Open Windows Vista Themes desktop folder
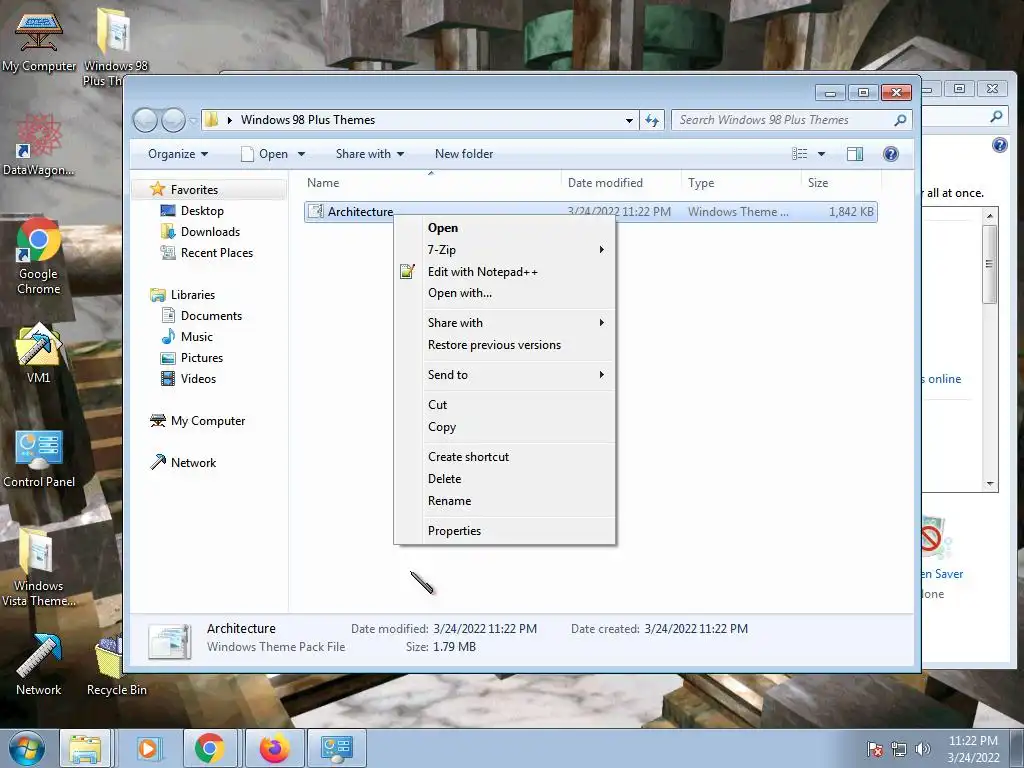 pyautogui.click(x=39, y=567)
